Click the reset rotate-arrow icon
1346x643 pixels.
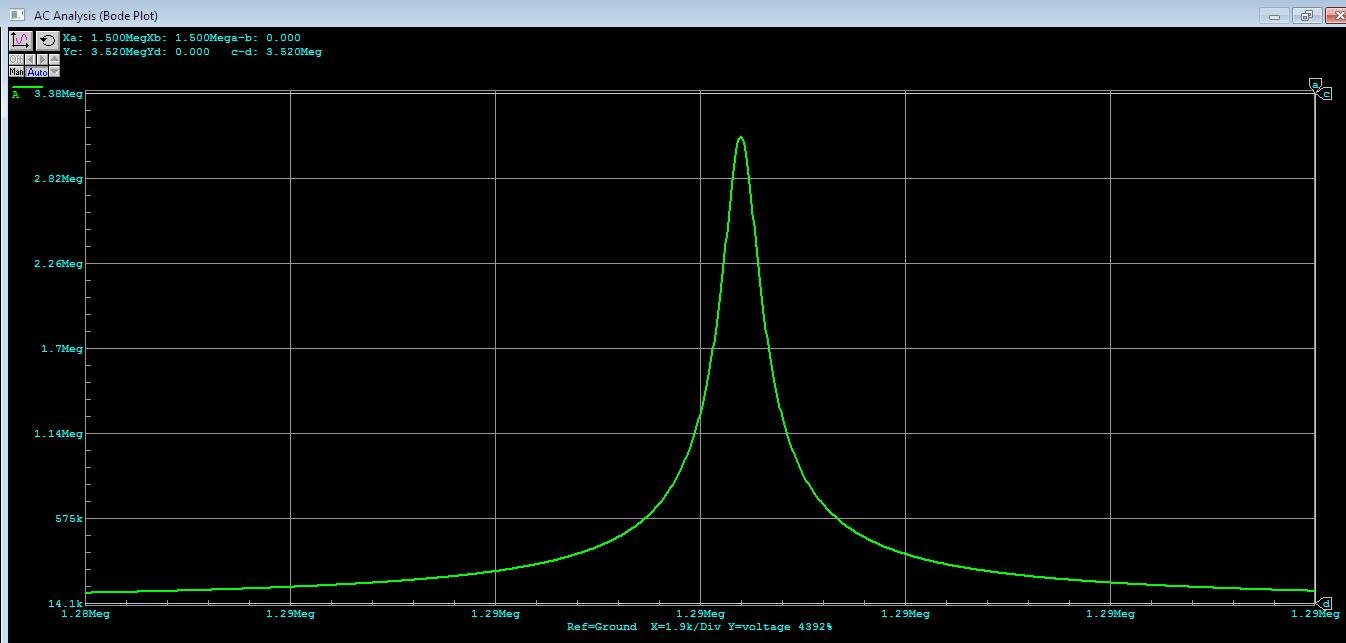(x=48, y=41)
